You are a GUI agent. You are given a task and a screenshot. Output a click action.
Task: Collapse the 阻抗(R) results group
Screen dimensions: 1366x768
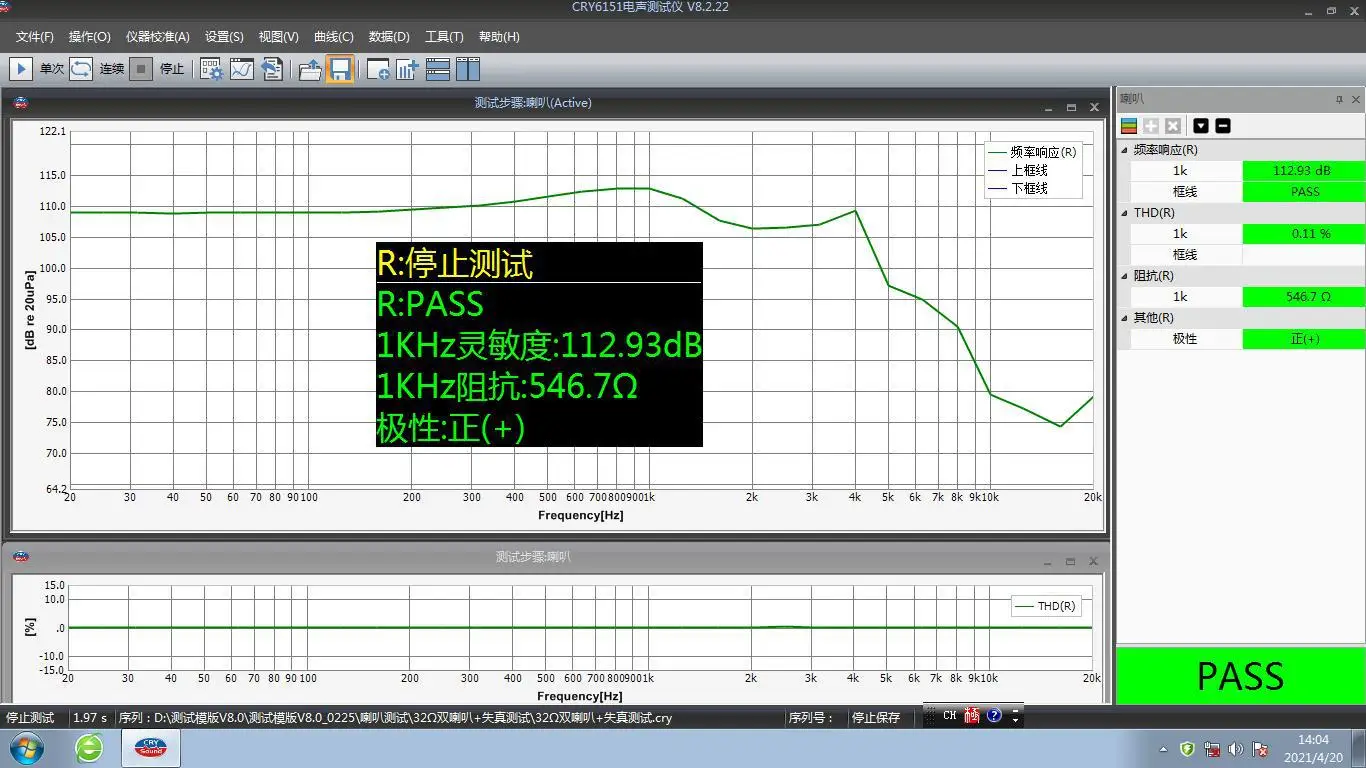1124,276
